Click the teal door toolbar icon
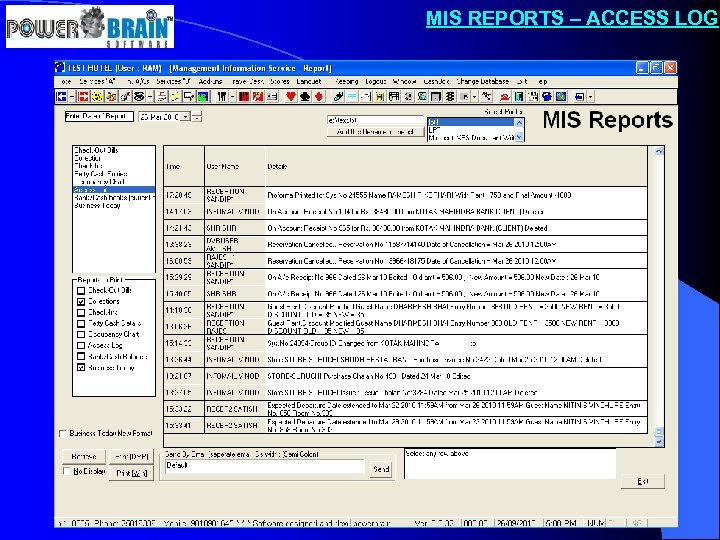Image resolution: width=720 pixels, height=540 pixels. pos(519,96)
